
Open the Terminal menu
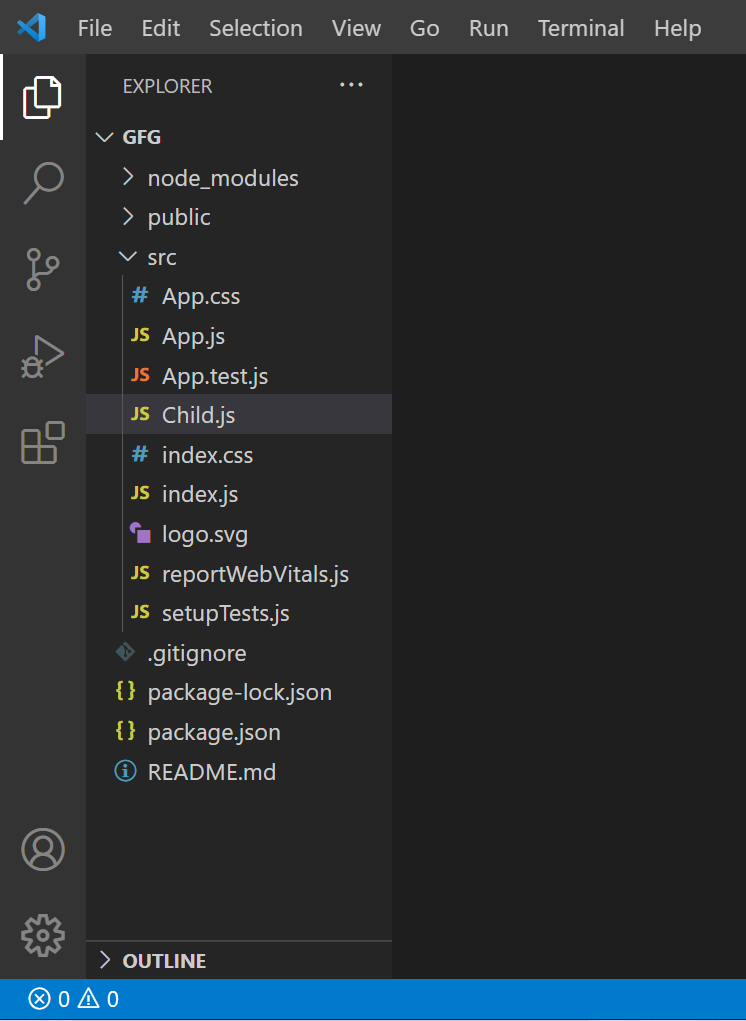[x=581, y=28]
